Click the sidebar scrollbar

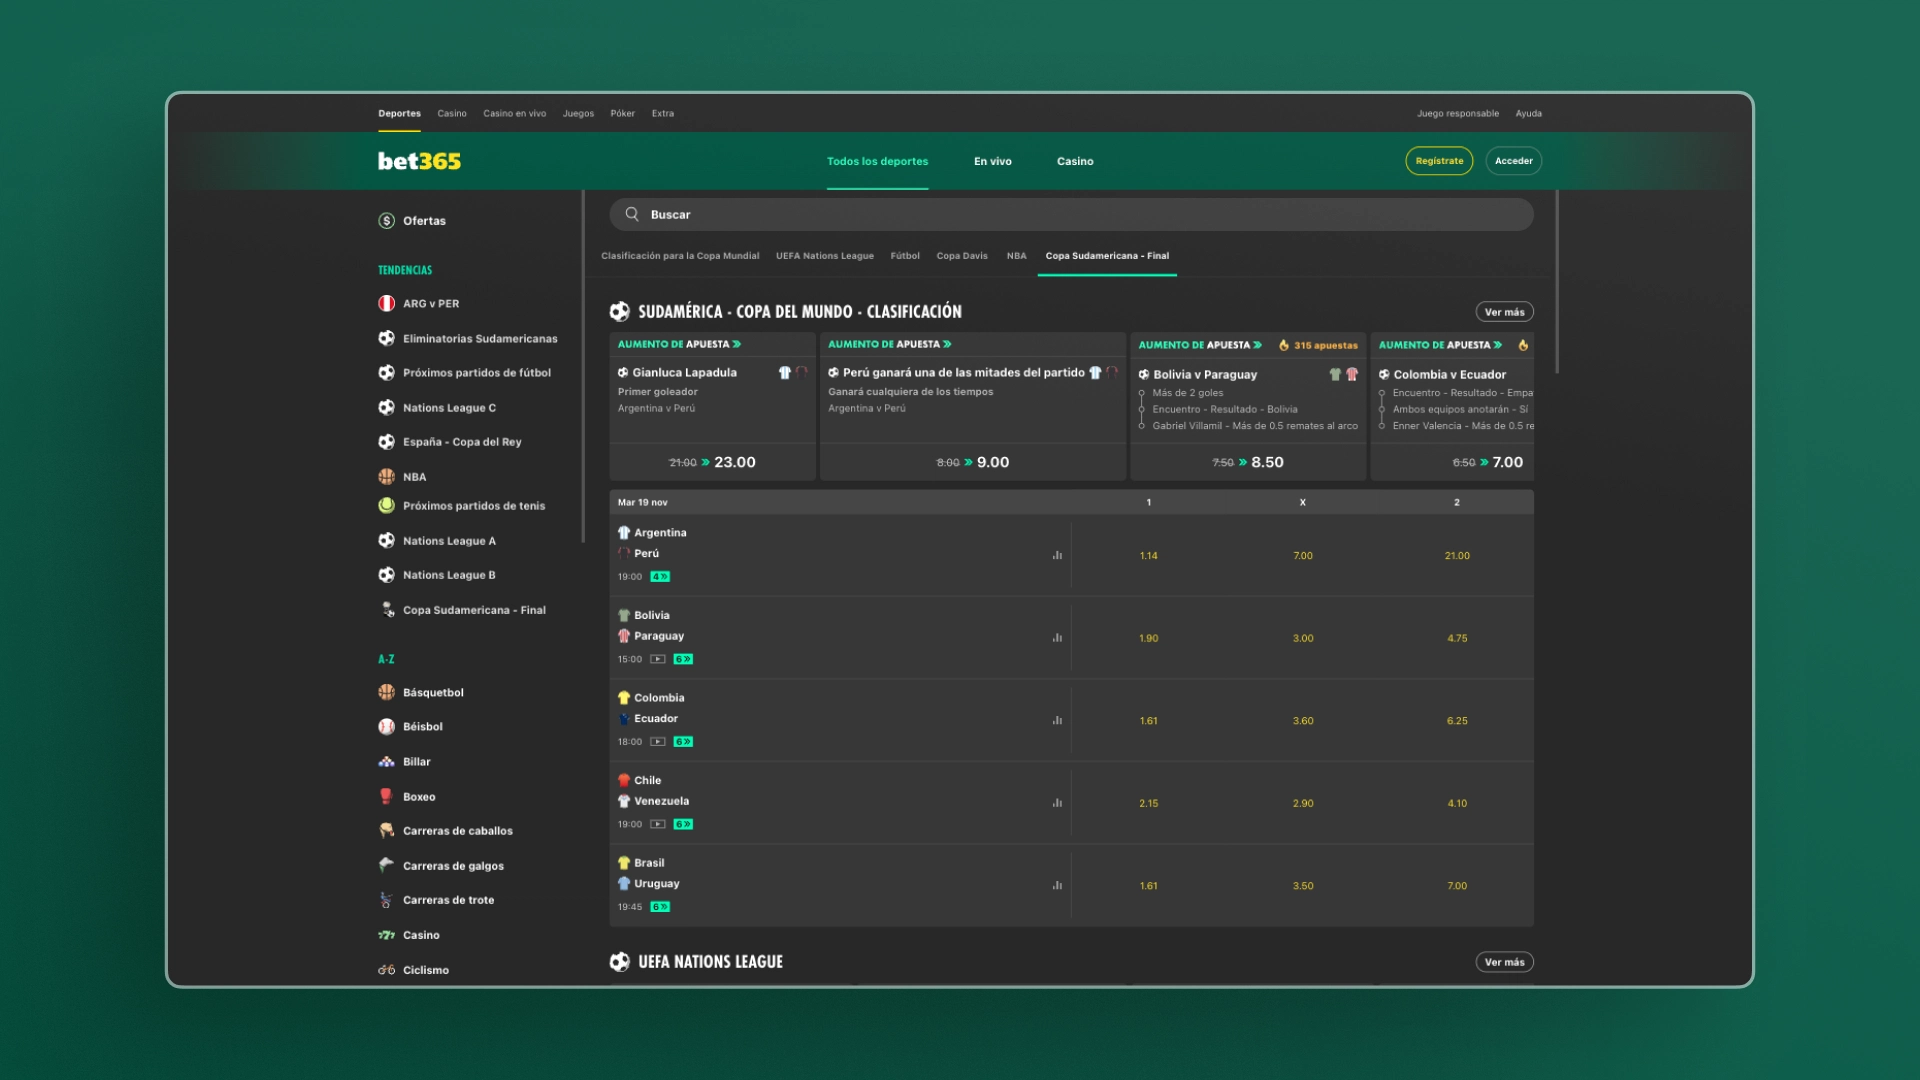coord(583,366)
